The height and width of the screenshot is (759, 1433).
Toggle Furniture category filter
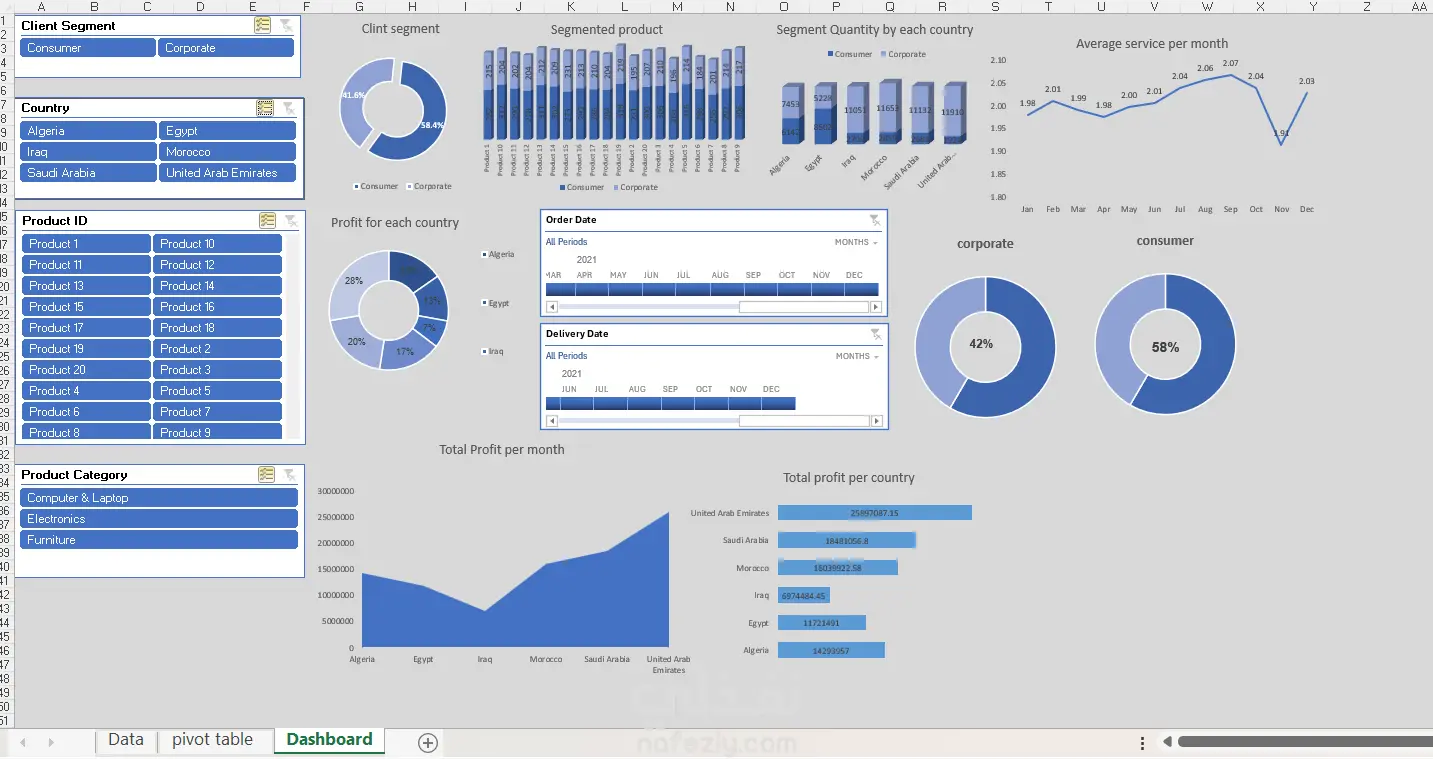pyautogui.click(x=159, y=540)
